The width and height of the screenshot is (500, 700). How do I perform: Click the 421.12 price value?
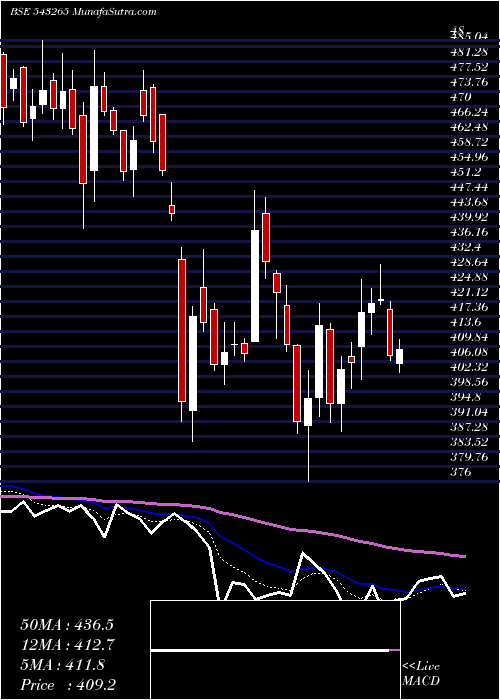coord(469,292)
